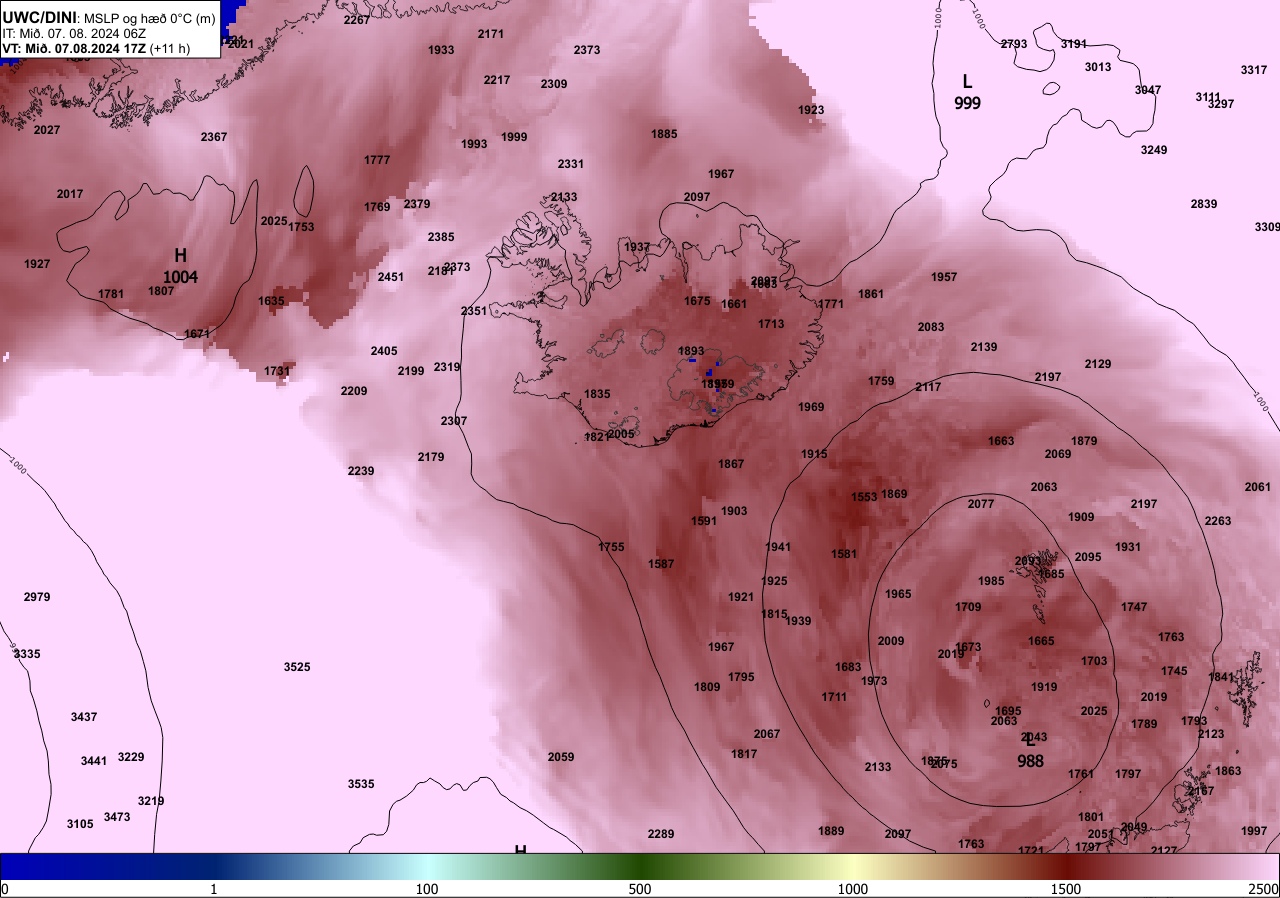Click the freezing level value 3535
This screenshot has width=1280, height=898.
click(x=361, y=784)
